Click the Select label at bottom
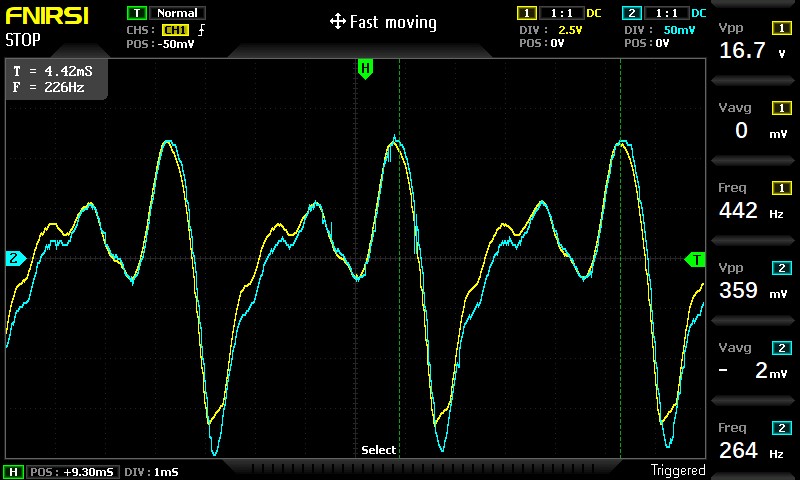 click(378, 450)
